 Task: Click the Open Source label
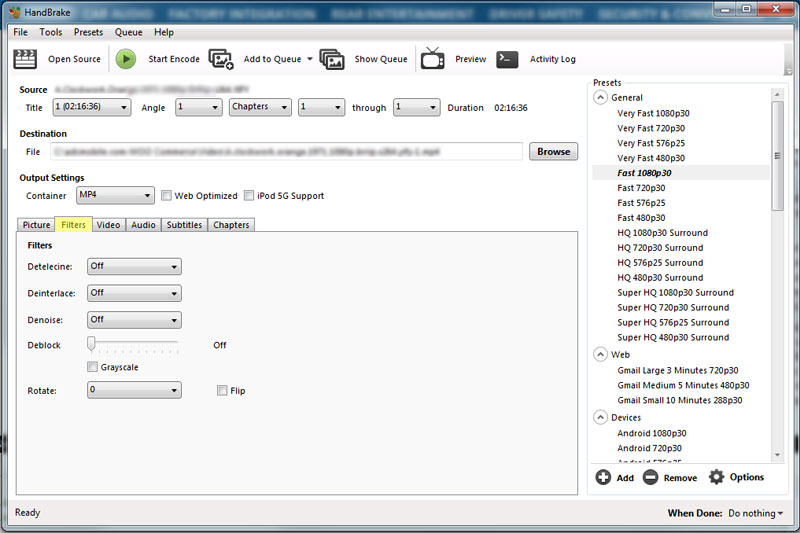(74, 59)
